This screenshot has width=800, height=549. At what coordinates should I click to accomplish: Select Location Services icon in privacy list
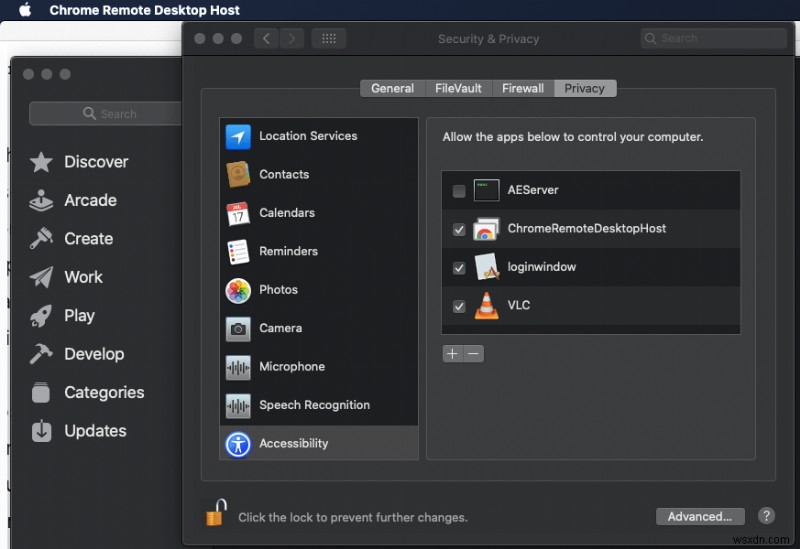(x=238, y=137)
